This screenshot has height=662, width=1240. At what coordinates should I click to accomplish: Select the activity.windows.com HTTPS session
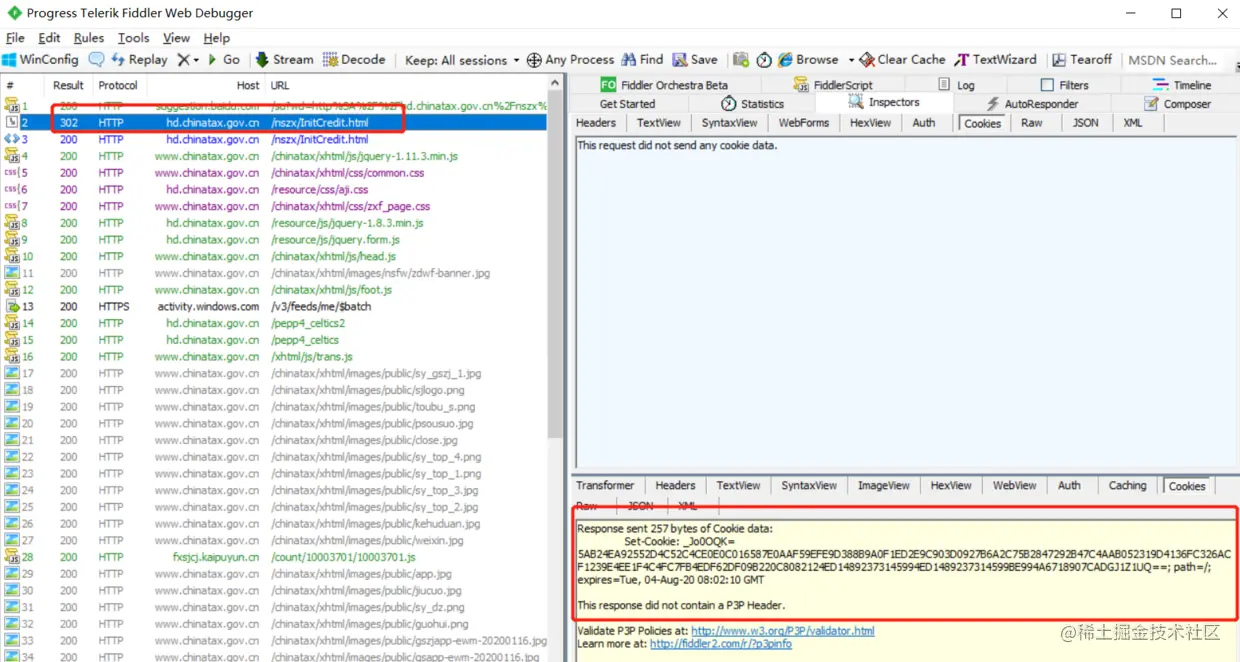click(274, 306)
